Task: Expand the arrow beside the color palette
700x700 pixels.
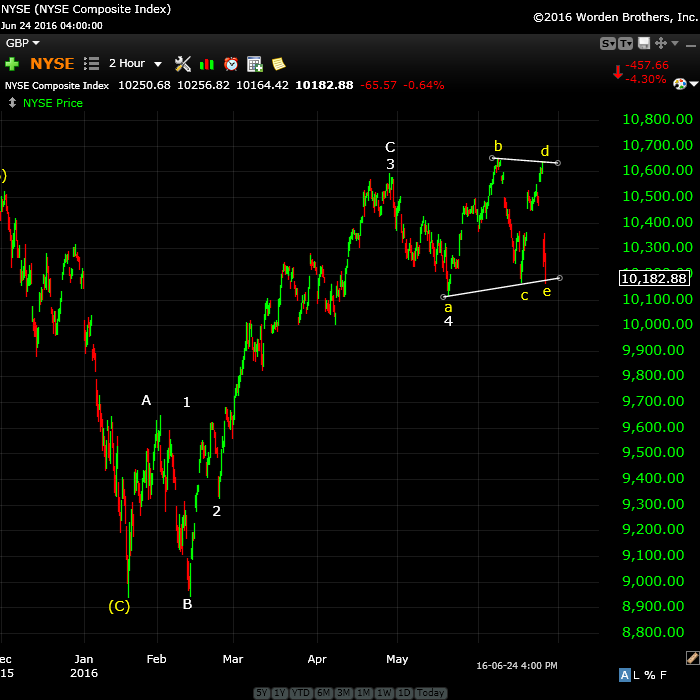Action: pos(694,83)
